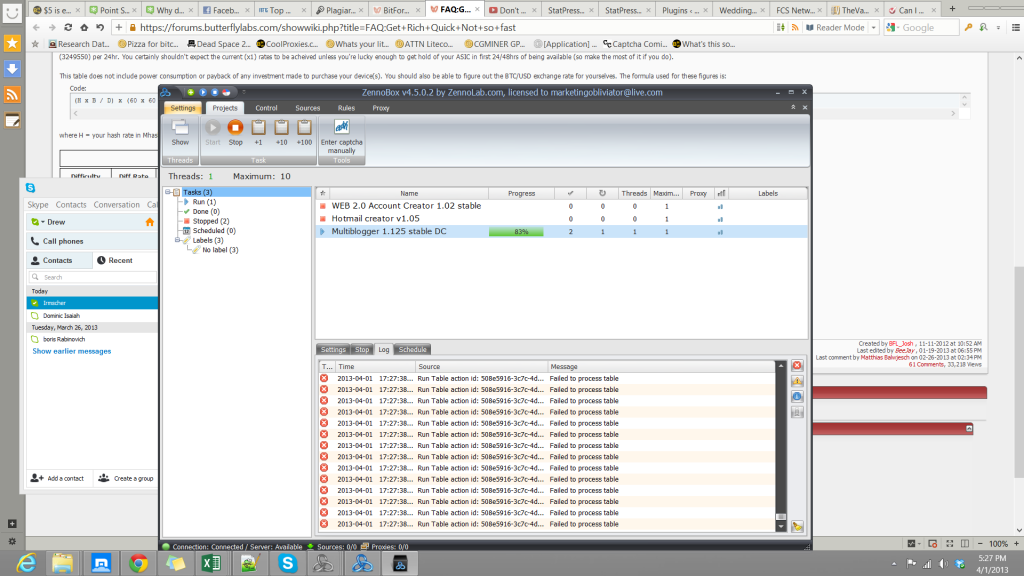Open File Explorer from the taskbar
This screenshot has width=1024, height=576.
tap(63, 563)
